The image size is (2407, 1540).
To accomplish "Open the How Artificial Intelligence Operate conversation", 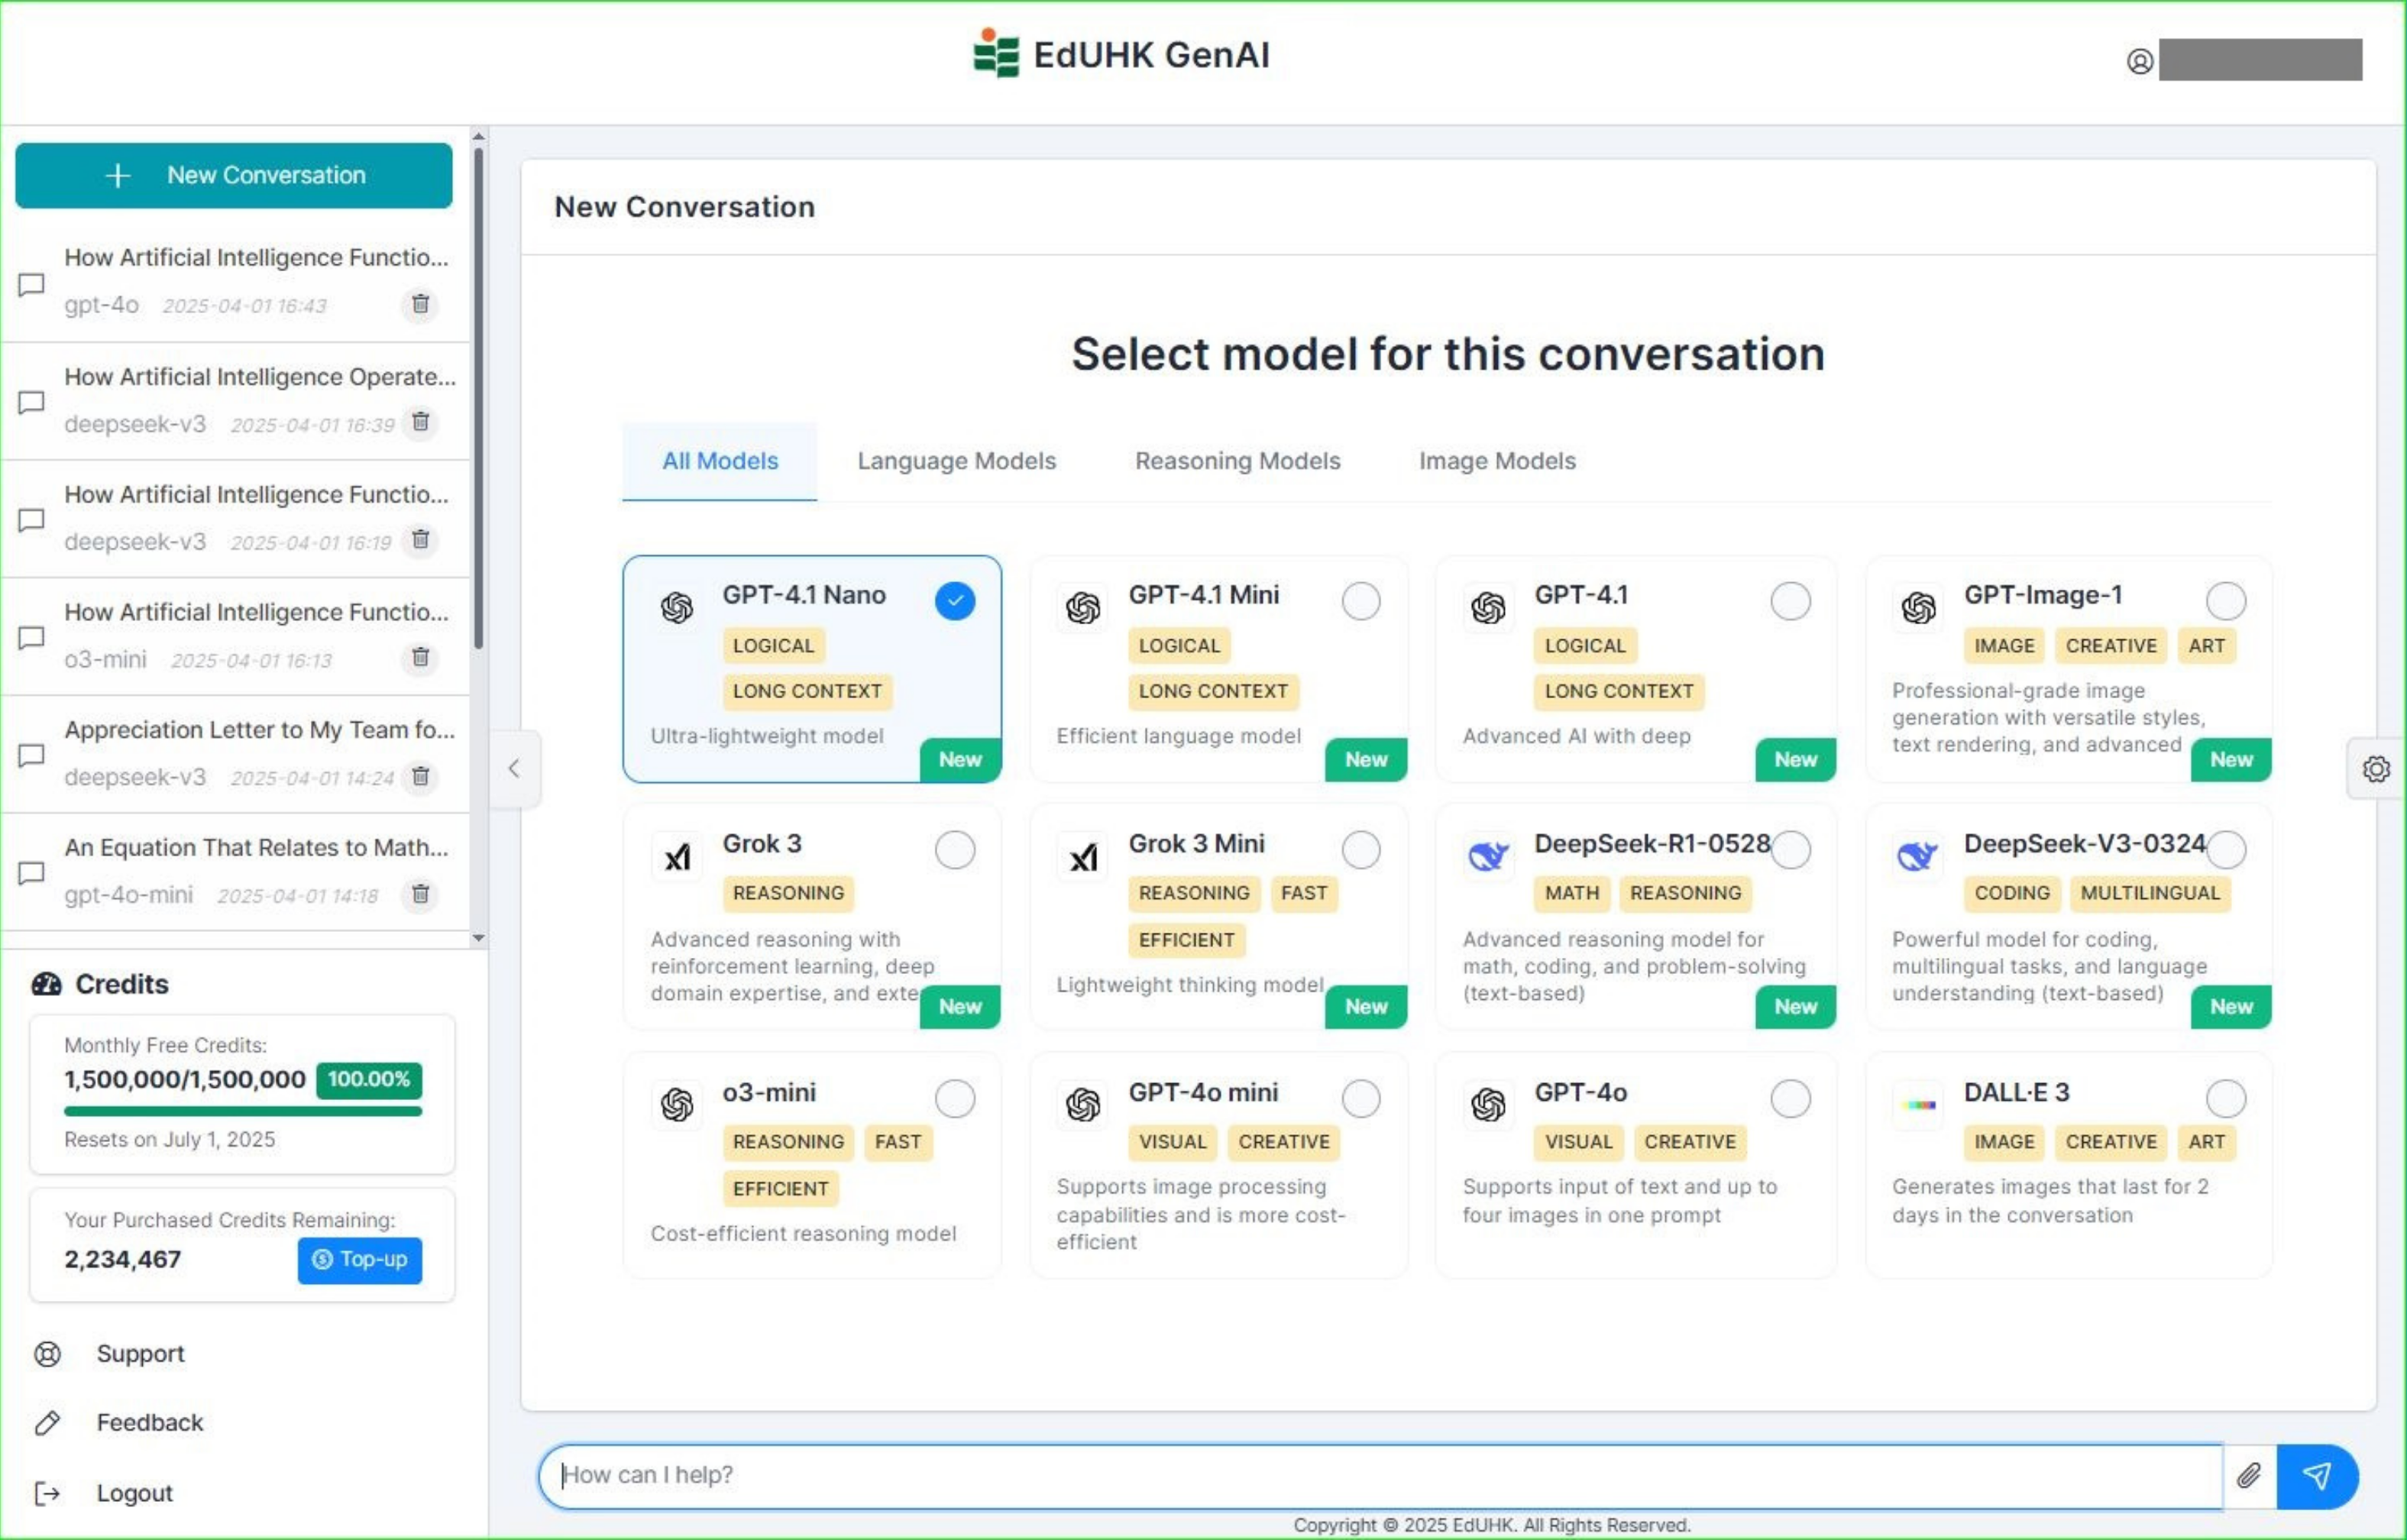I will pyautogui.click(x=236, y=401).
